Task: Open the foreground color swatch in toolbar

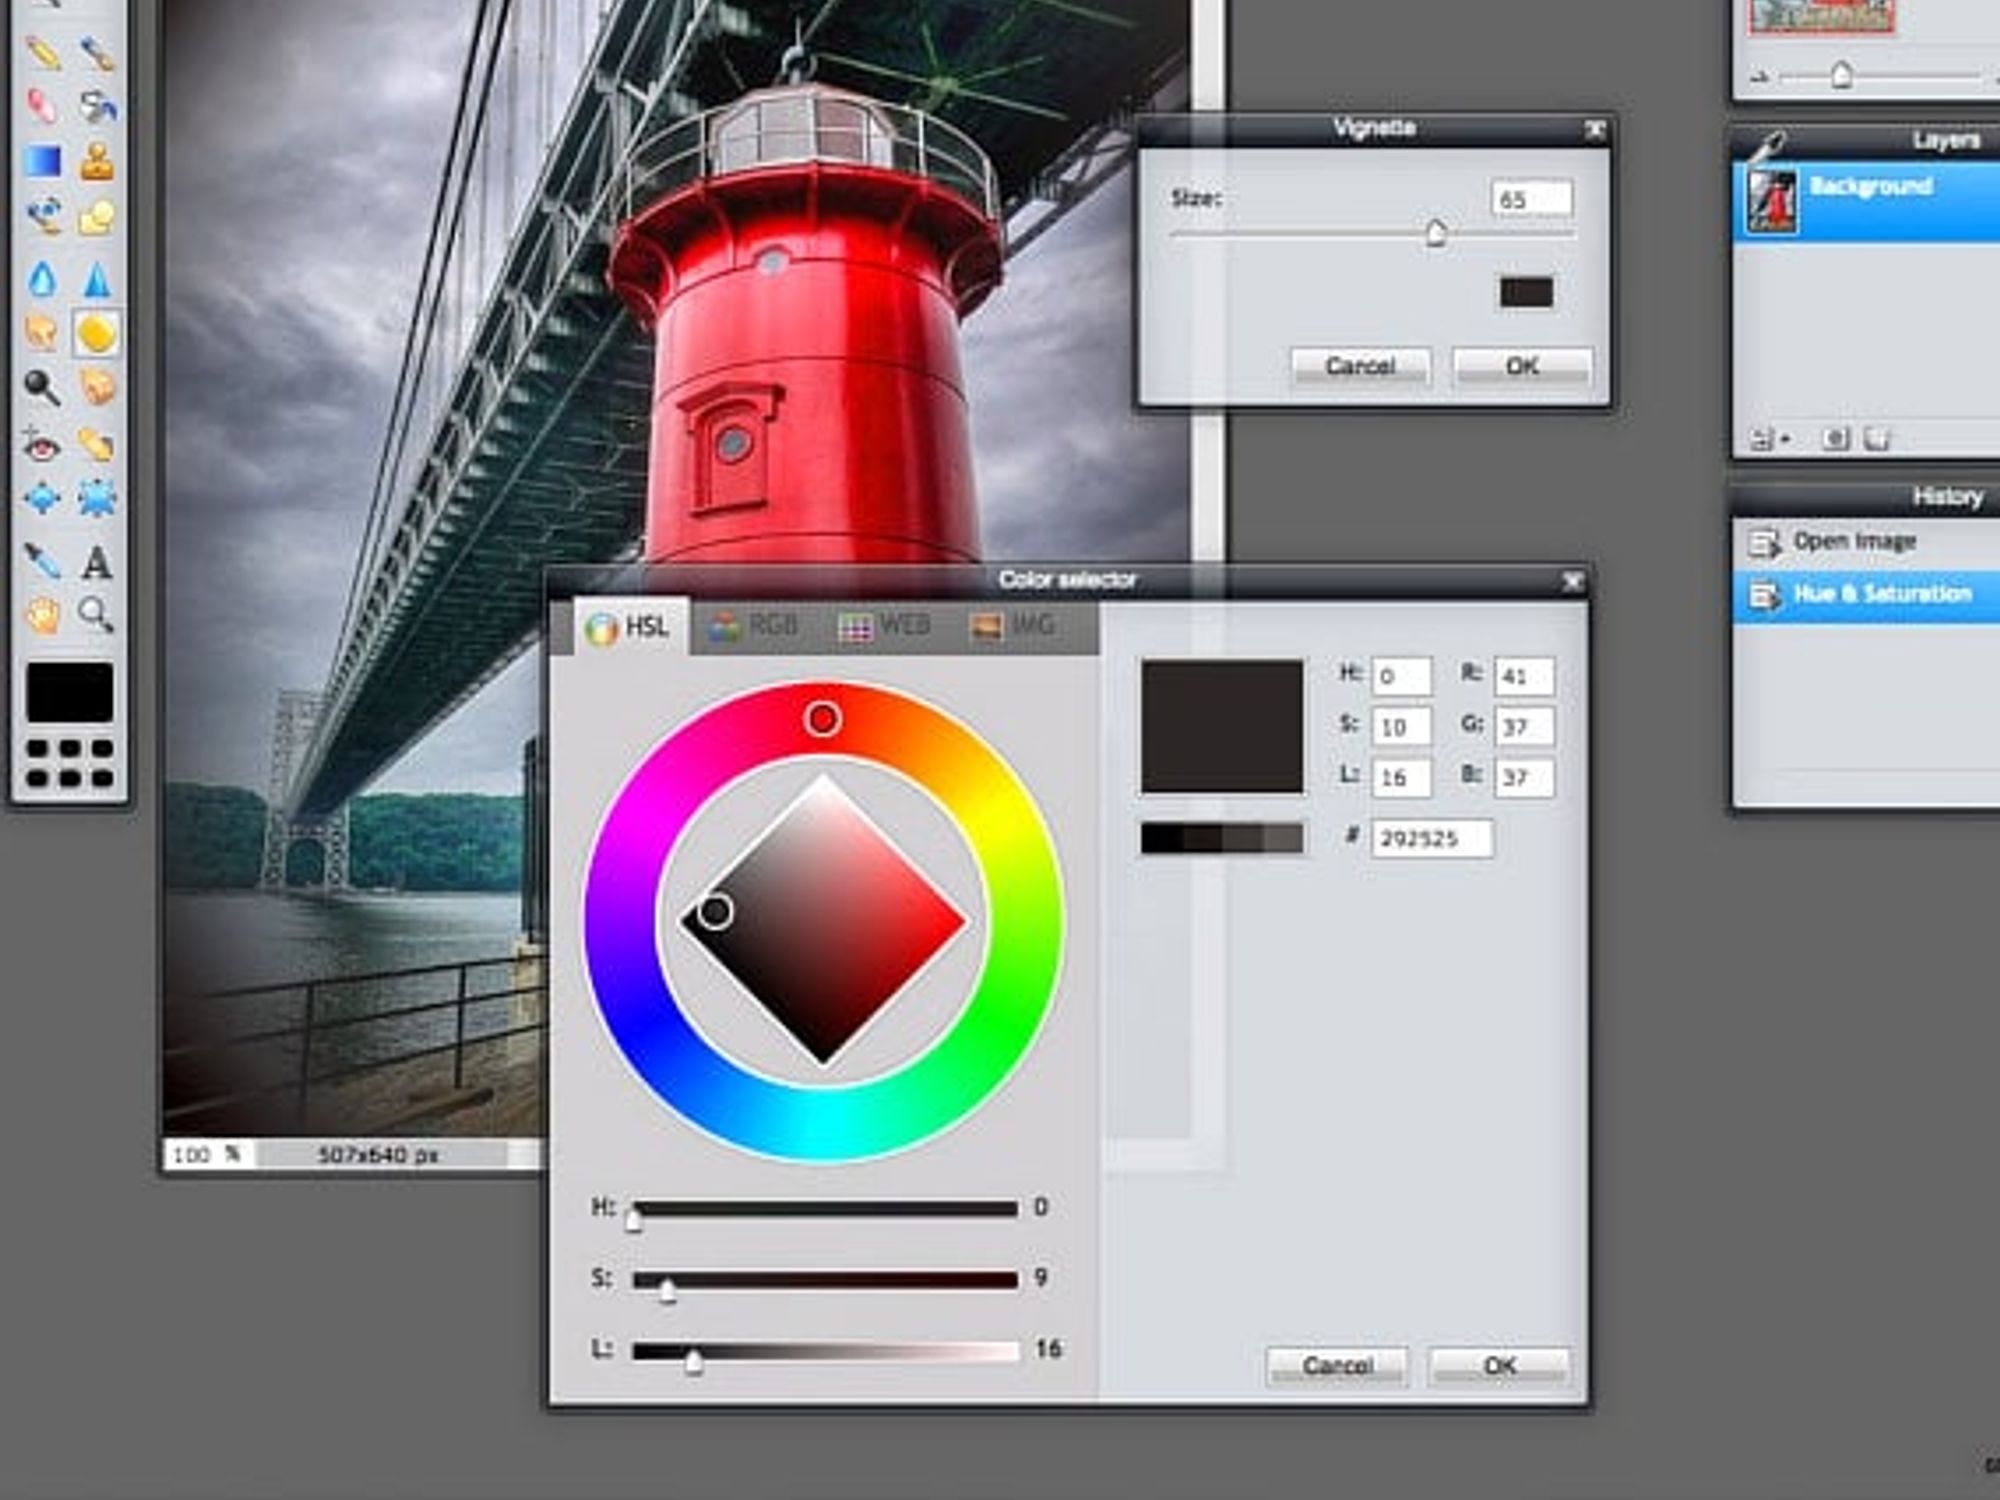Action: 69,692
